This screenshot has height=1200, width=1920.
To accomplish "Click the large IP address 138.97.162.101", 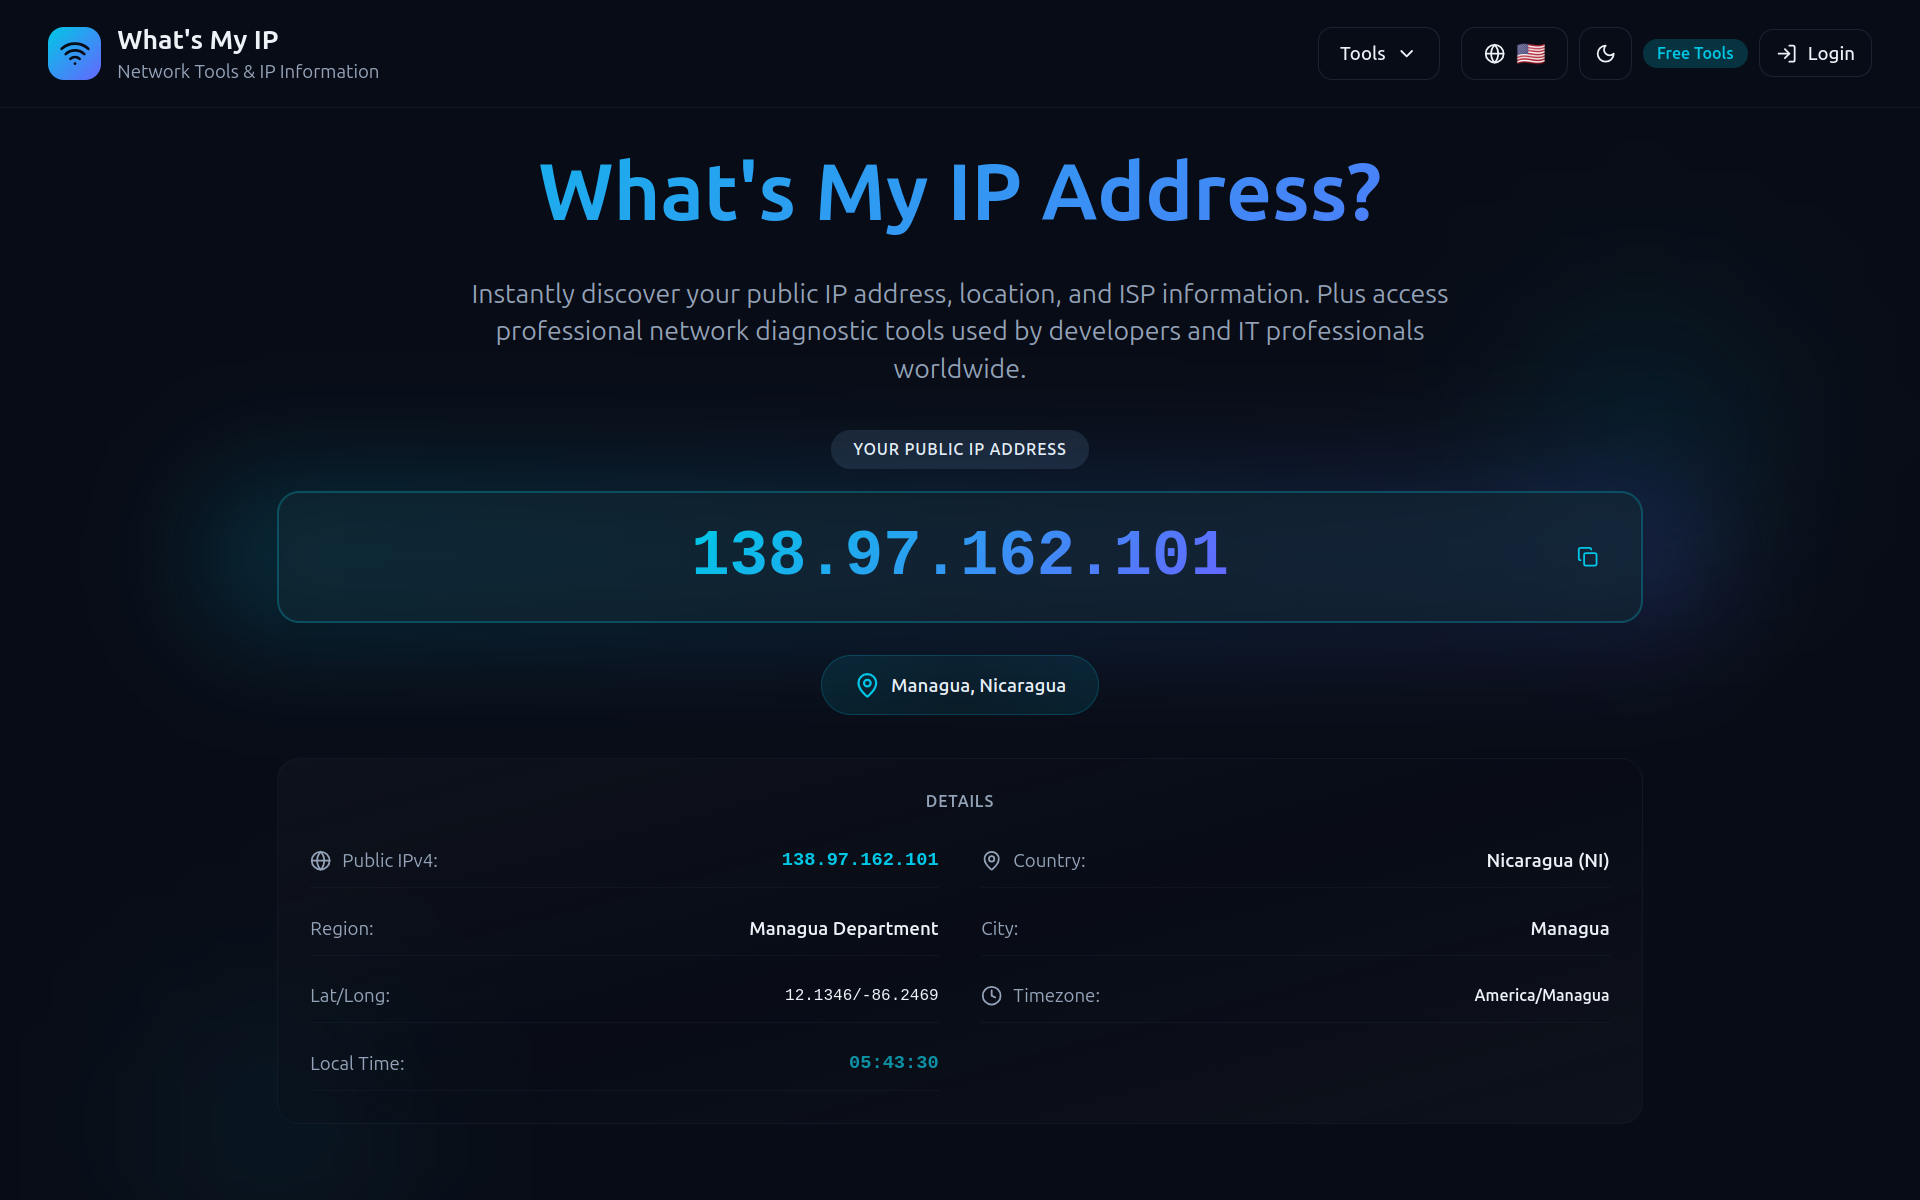I will 960,555.
